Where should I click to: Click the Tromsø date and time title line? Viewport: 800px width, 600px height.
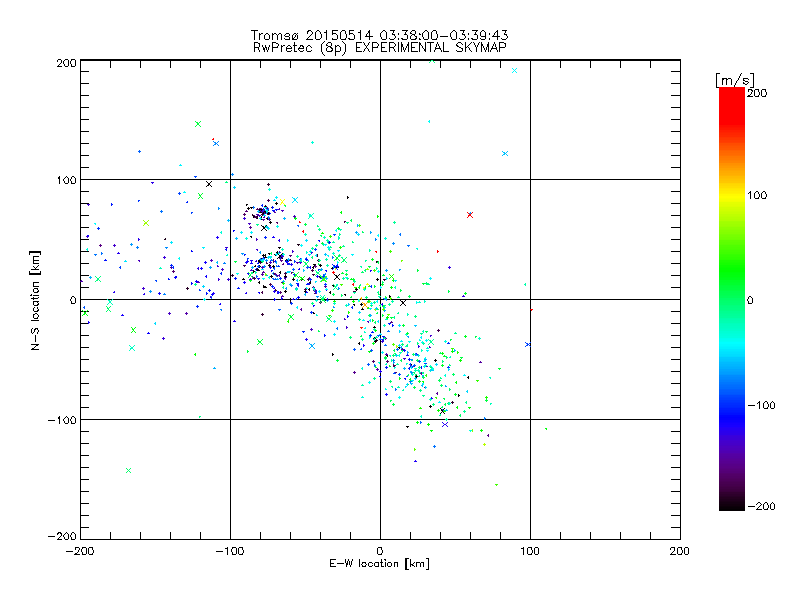pyautogui.click(x=380, y=35)
